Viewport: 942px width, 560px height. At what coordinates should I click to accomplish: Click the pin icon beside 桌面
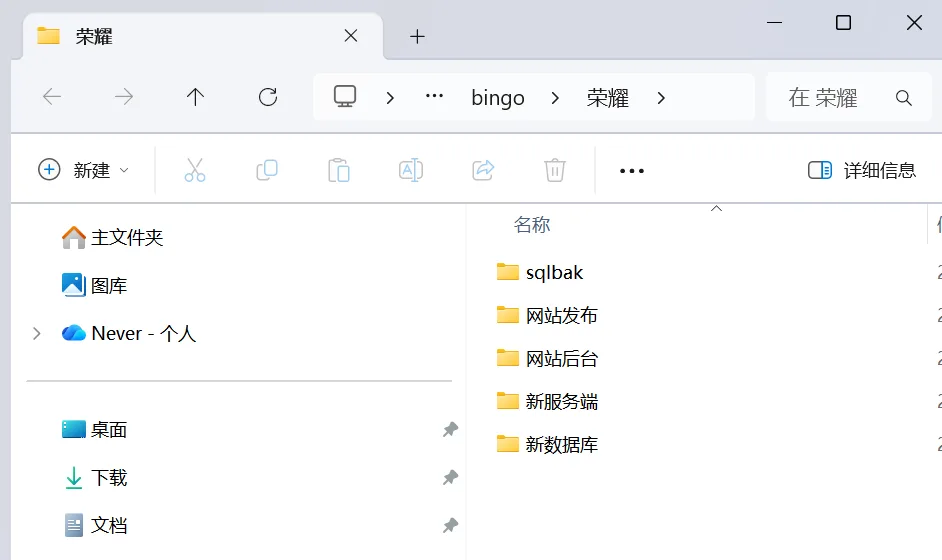click(450, 430)
